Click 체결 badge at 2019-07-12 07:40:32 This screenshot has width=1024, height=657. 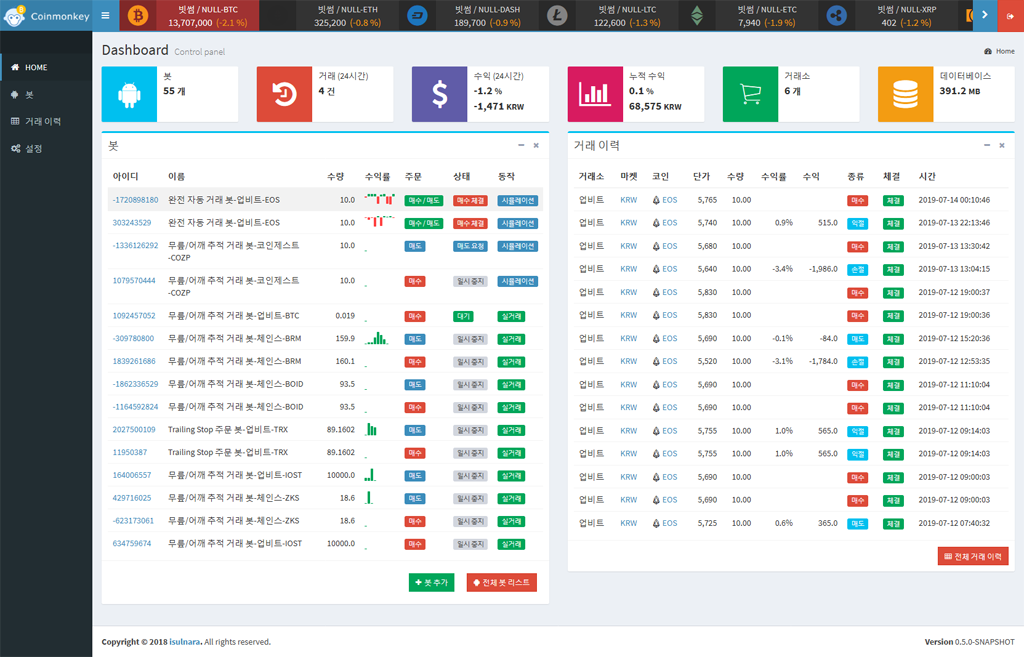click(x=893, y=524)
